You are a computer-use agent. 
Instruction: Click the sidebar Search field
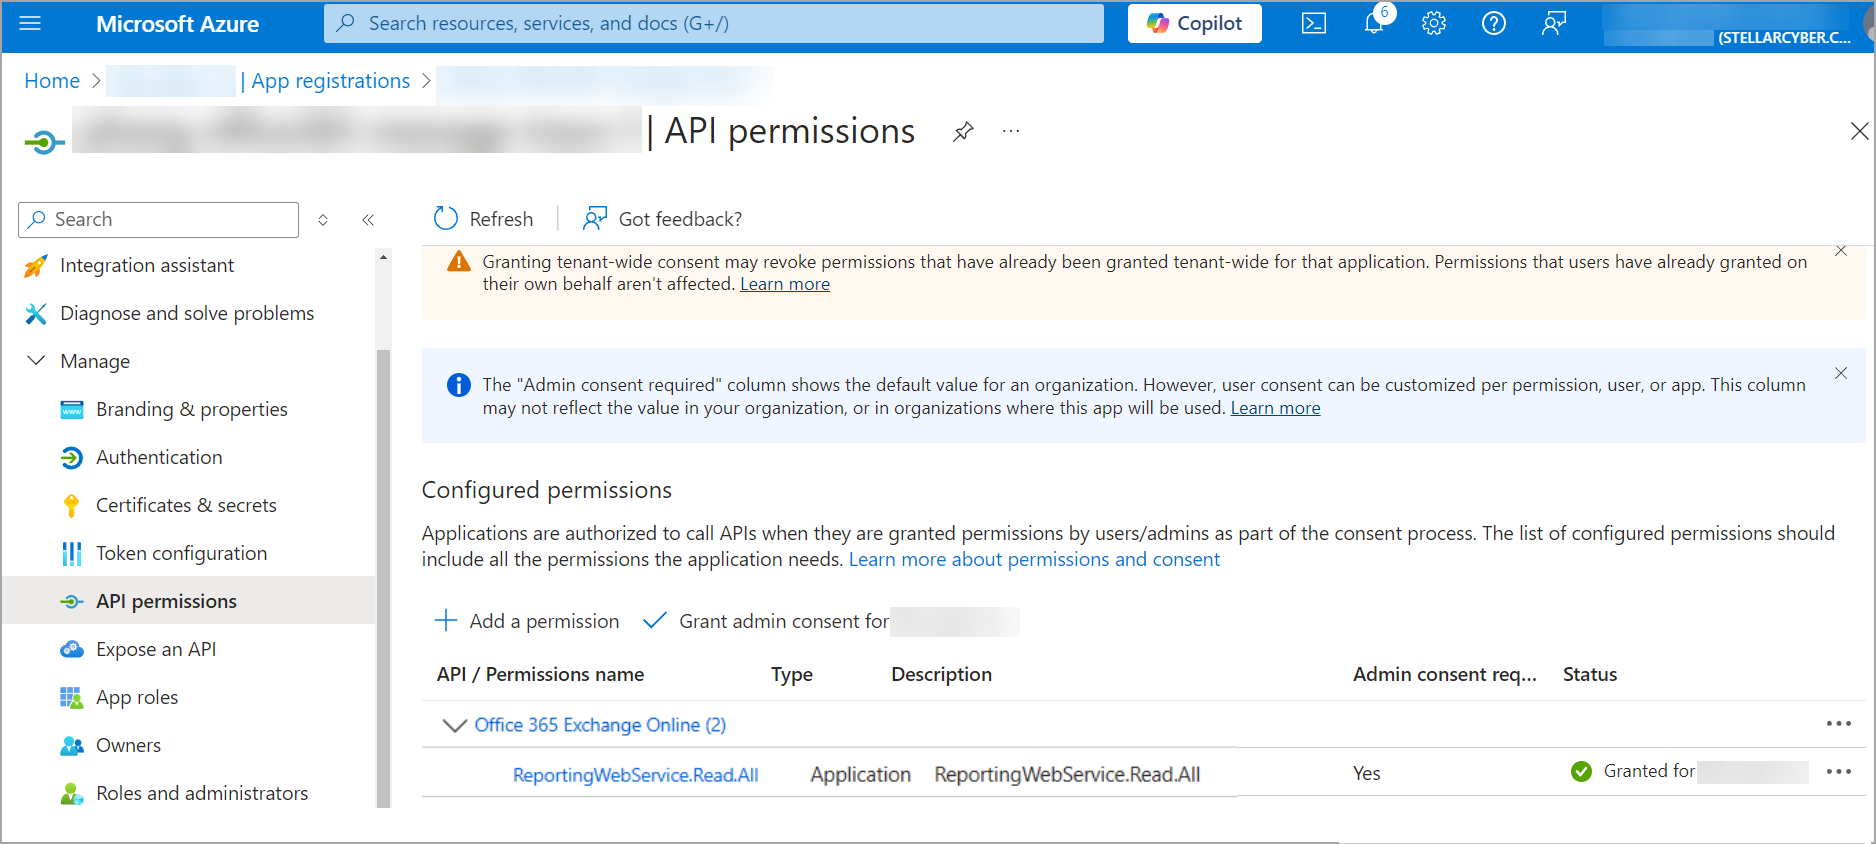(x=158, y=220)
